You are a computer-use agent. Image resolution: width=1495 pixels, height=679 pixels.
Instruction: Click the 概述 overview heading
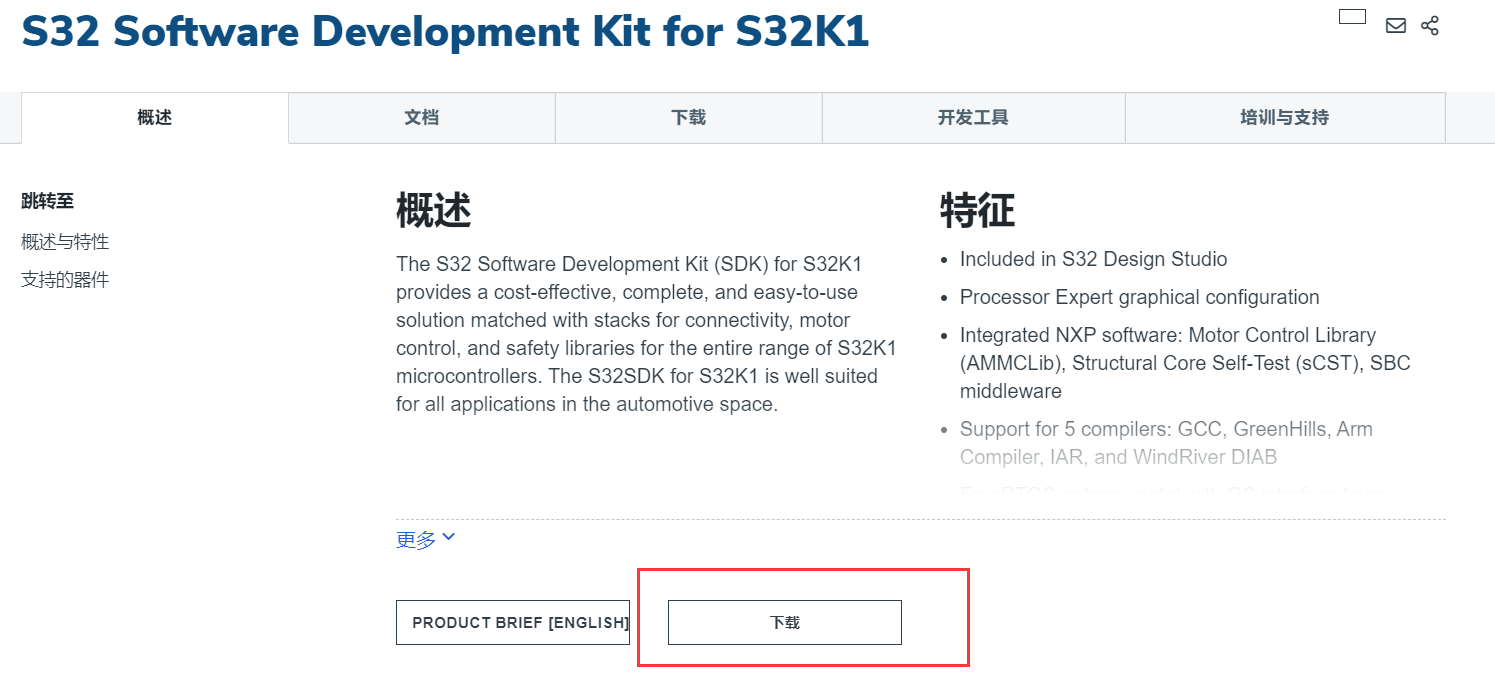[430, 211]
